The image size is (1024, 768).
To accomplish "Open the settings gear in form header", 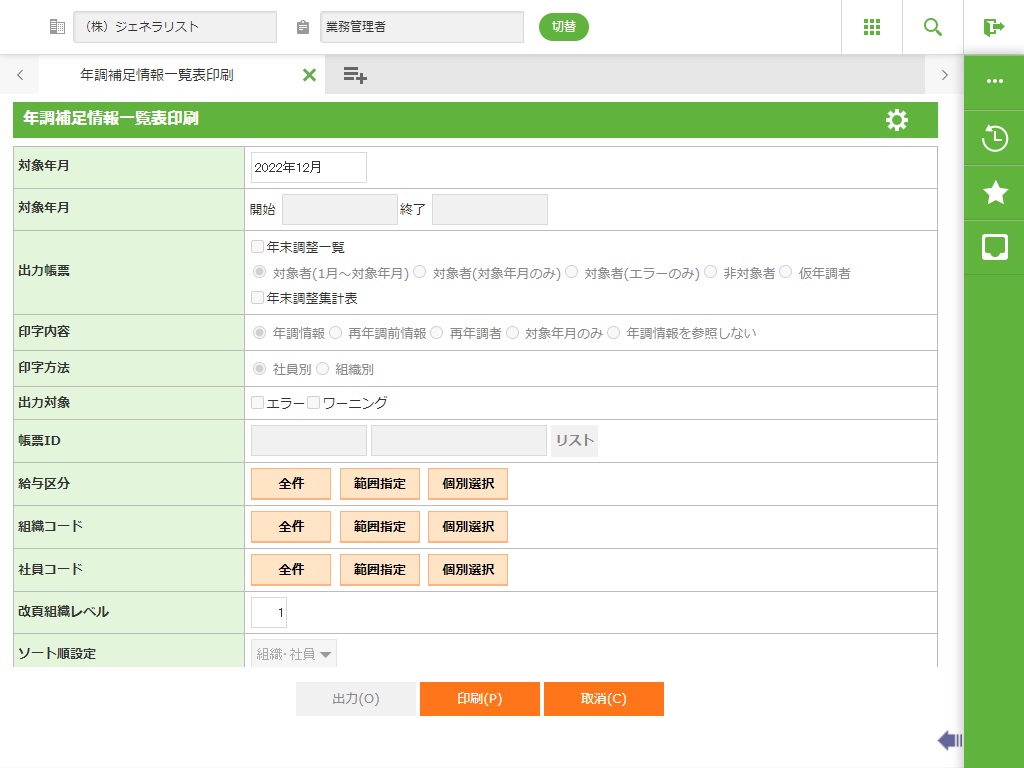I will [x=897, y=120].
